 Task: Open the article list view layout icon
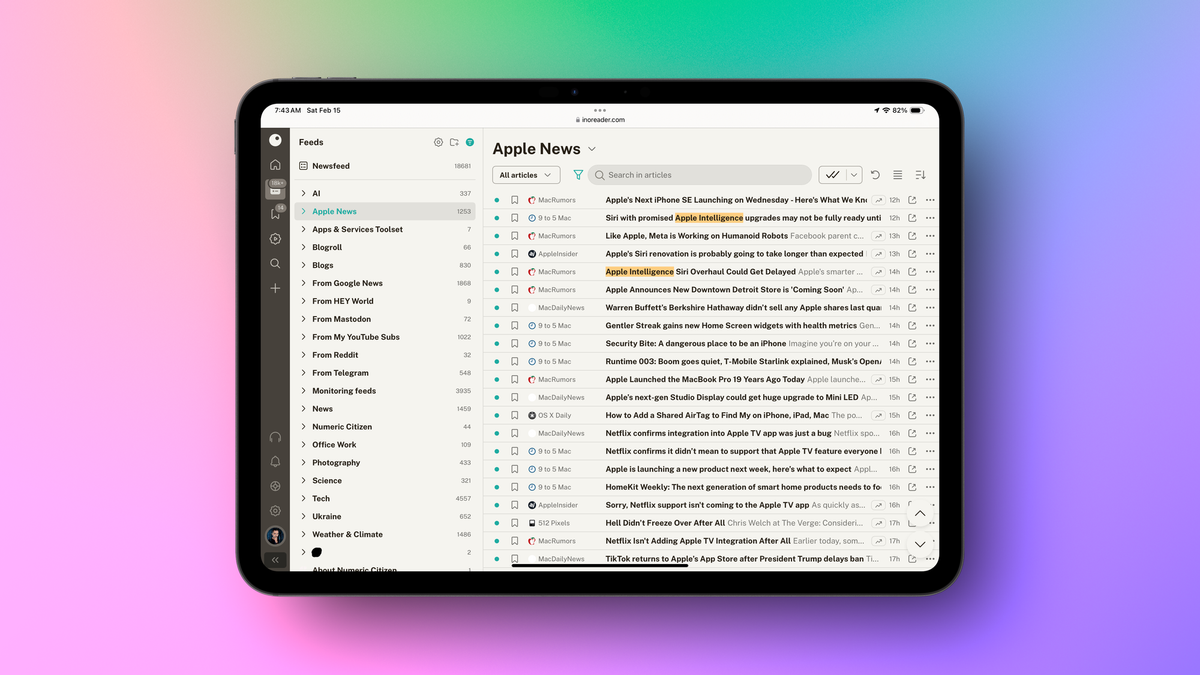point(897,175)
